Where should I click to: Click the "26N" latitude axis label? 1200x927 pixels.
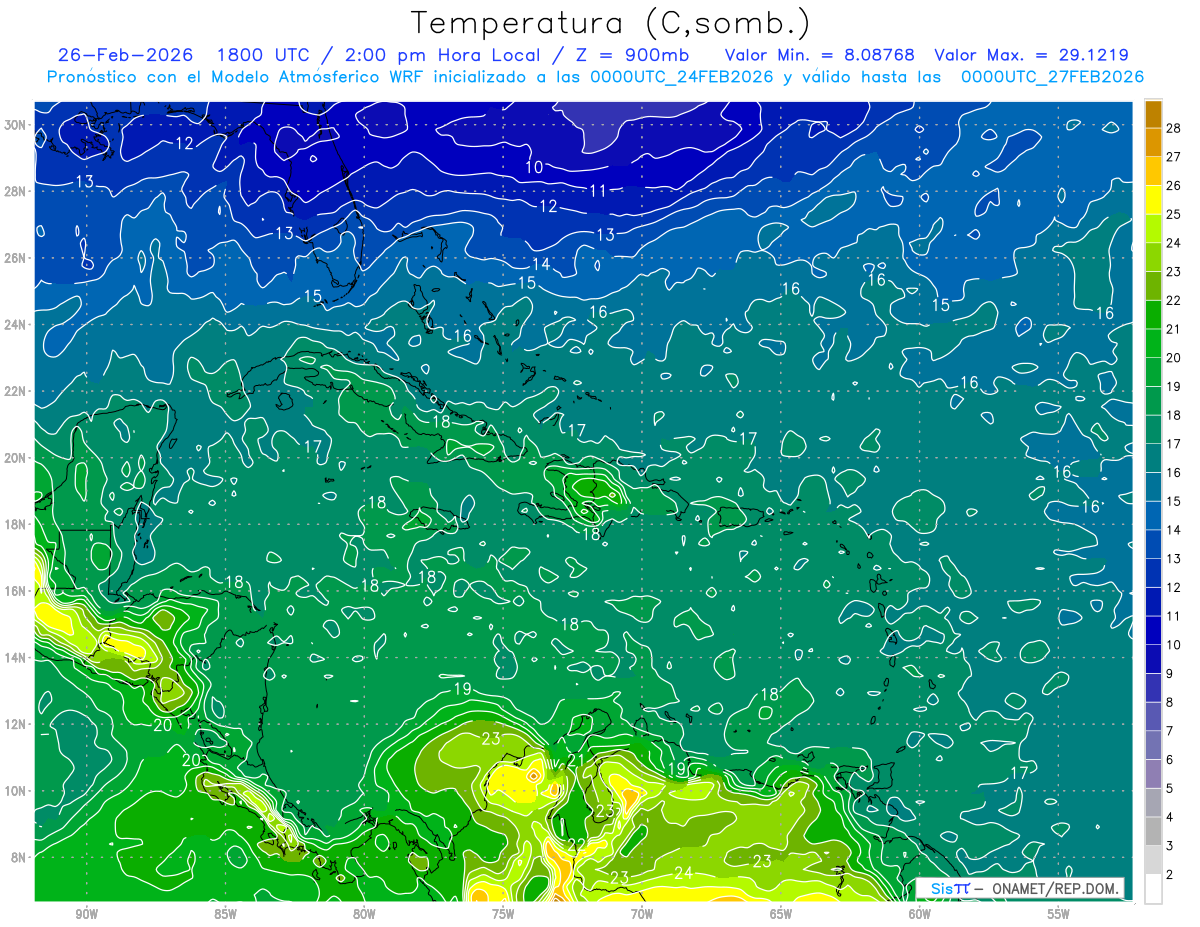click(x=17, y=258)
